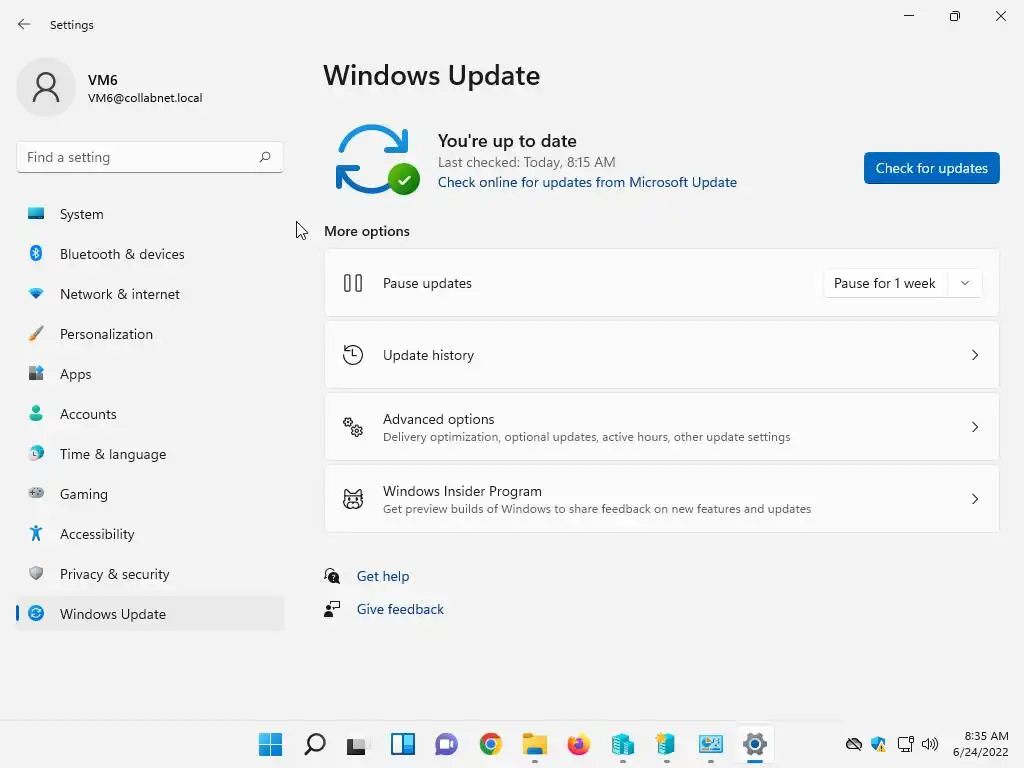Viewport: 1024px width, 768px height.
Task: Click the Settings gear icon in taskbar
Action: 754,744
